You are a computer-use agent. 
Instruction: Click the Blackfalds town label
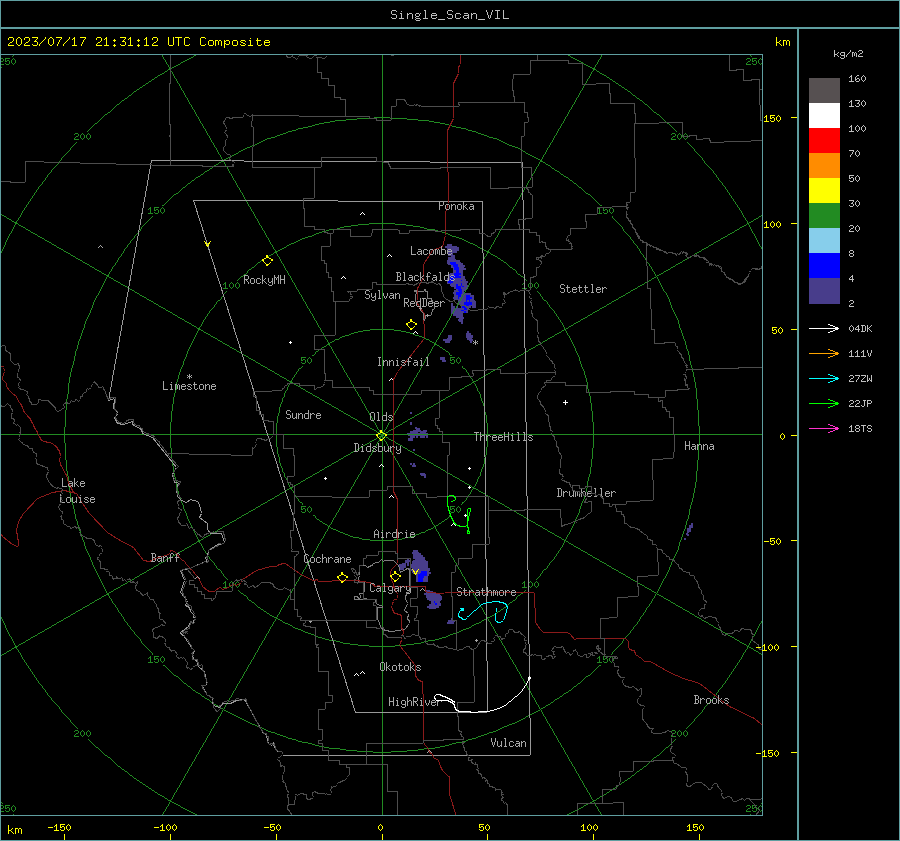click(x=425, y=277)
